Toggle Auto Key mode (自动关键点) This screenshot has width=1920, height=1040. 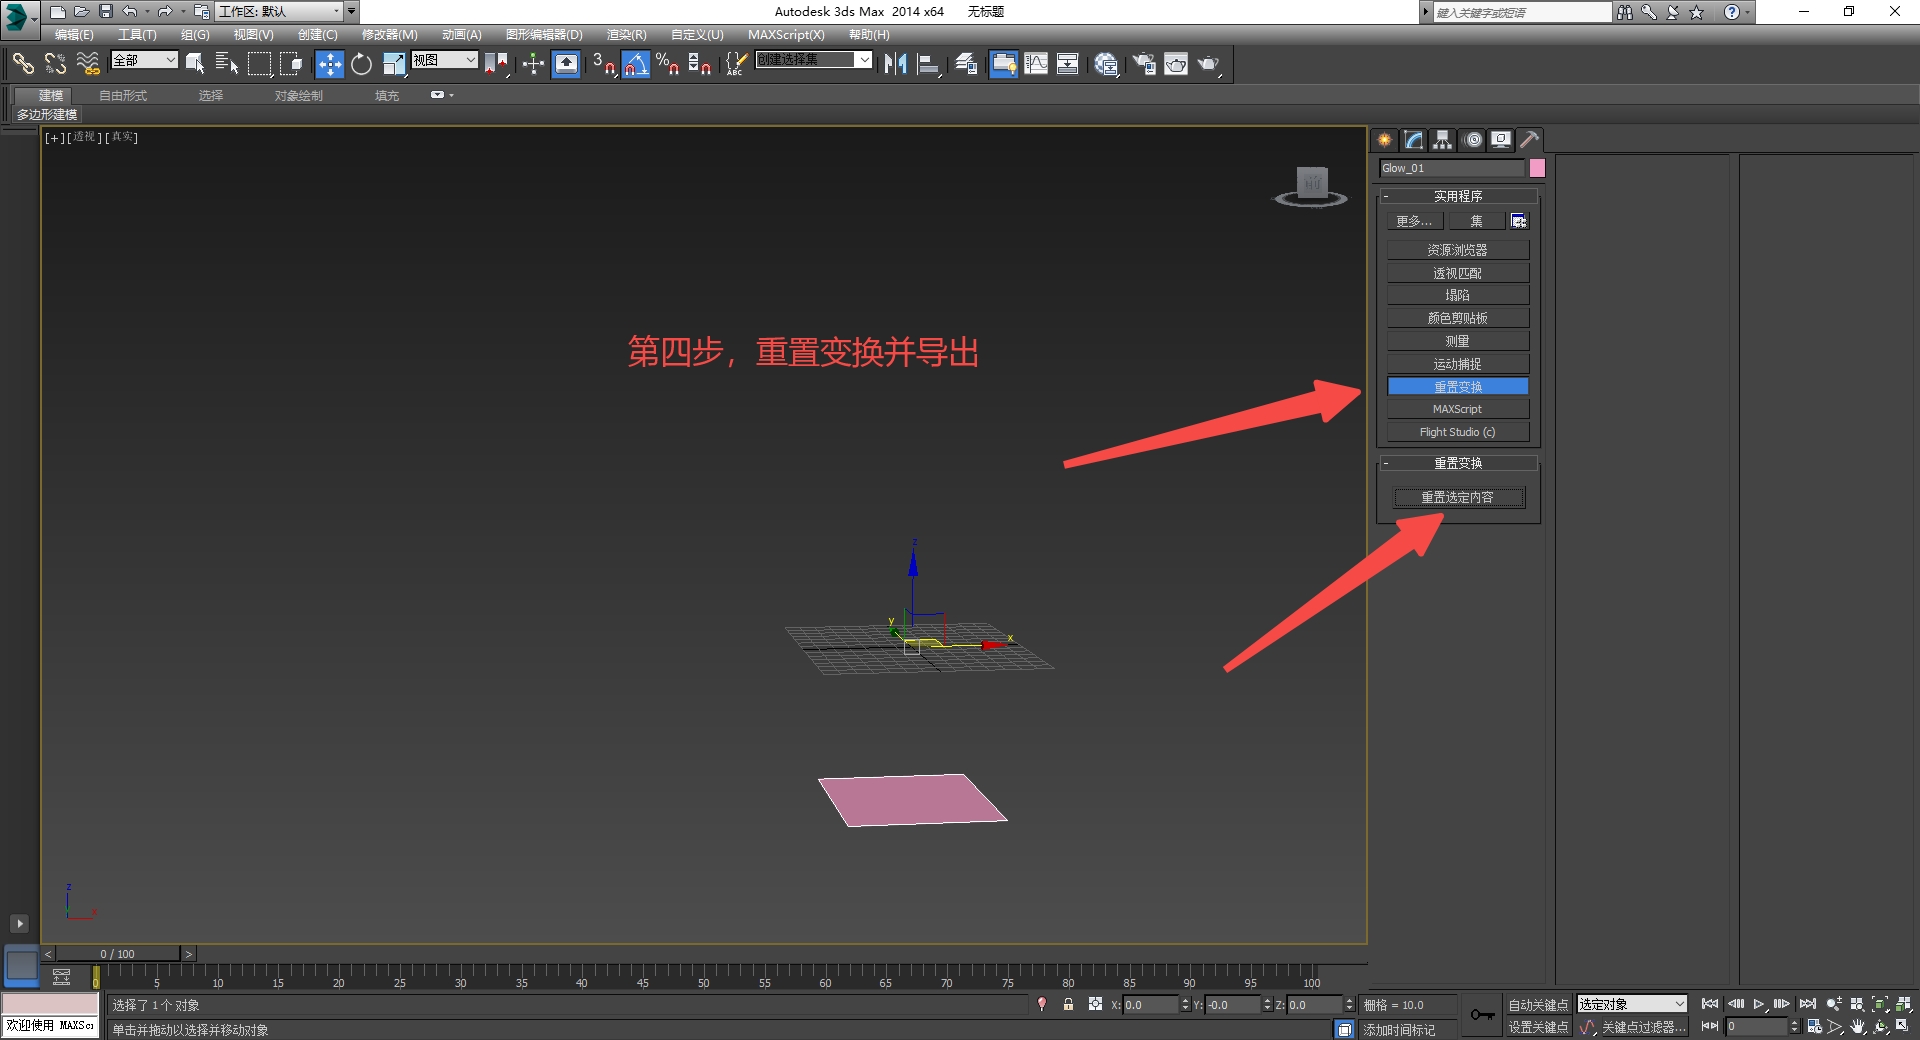tap(1538, 1005)
